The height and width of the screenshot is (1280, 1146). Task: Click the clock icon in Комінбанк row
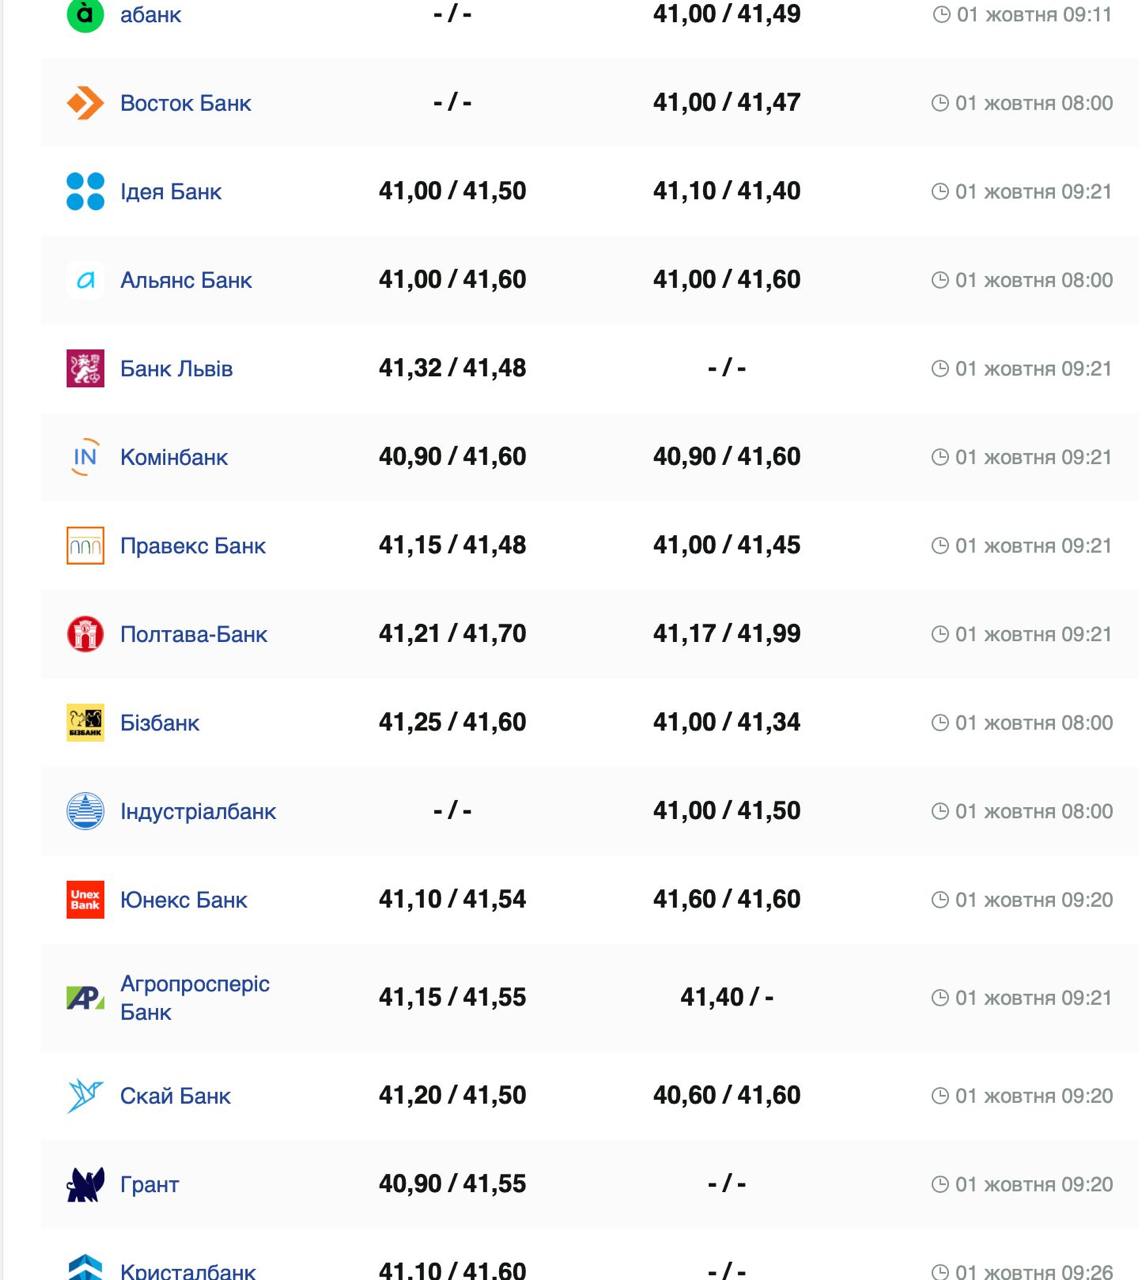pyautogui.click(x=940, y=457)
